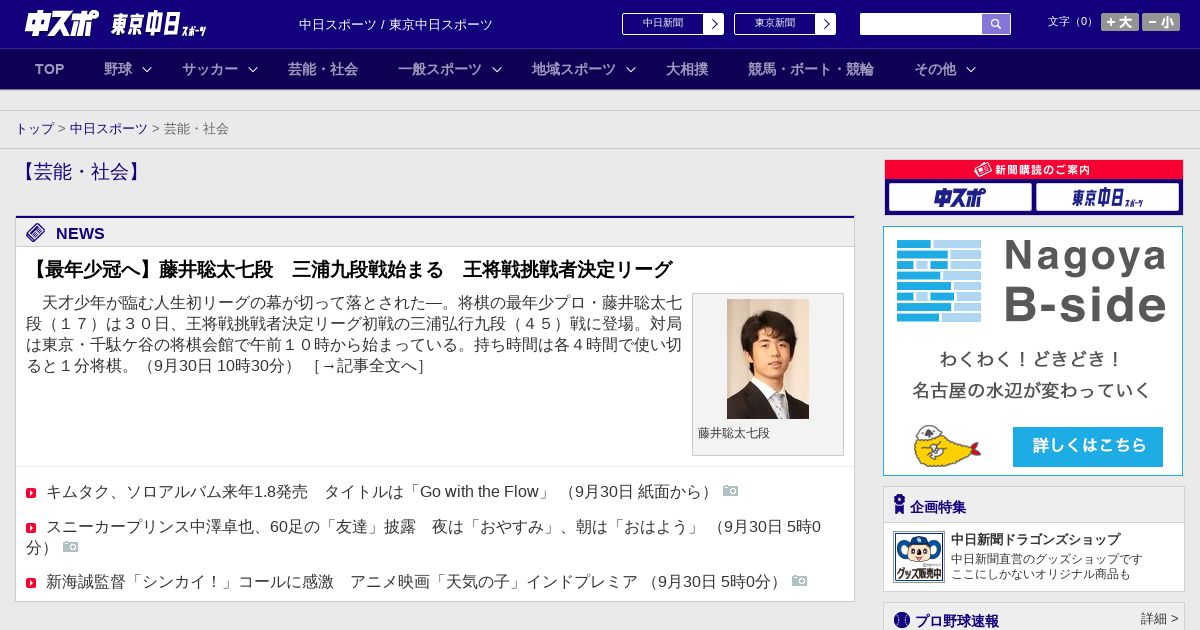Click the 中スポ subscription banner button
The image size is (1200, 630).
[x=960, y=197]
